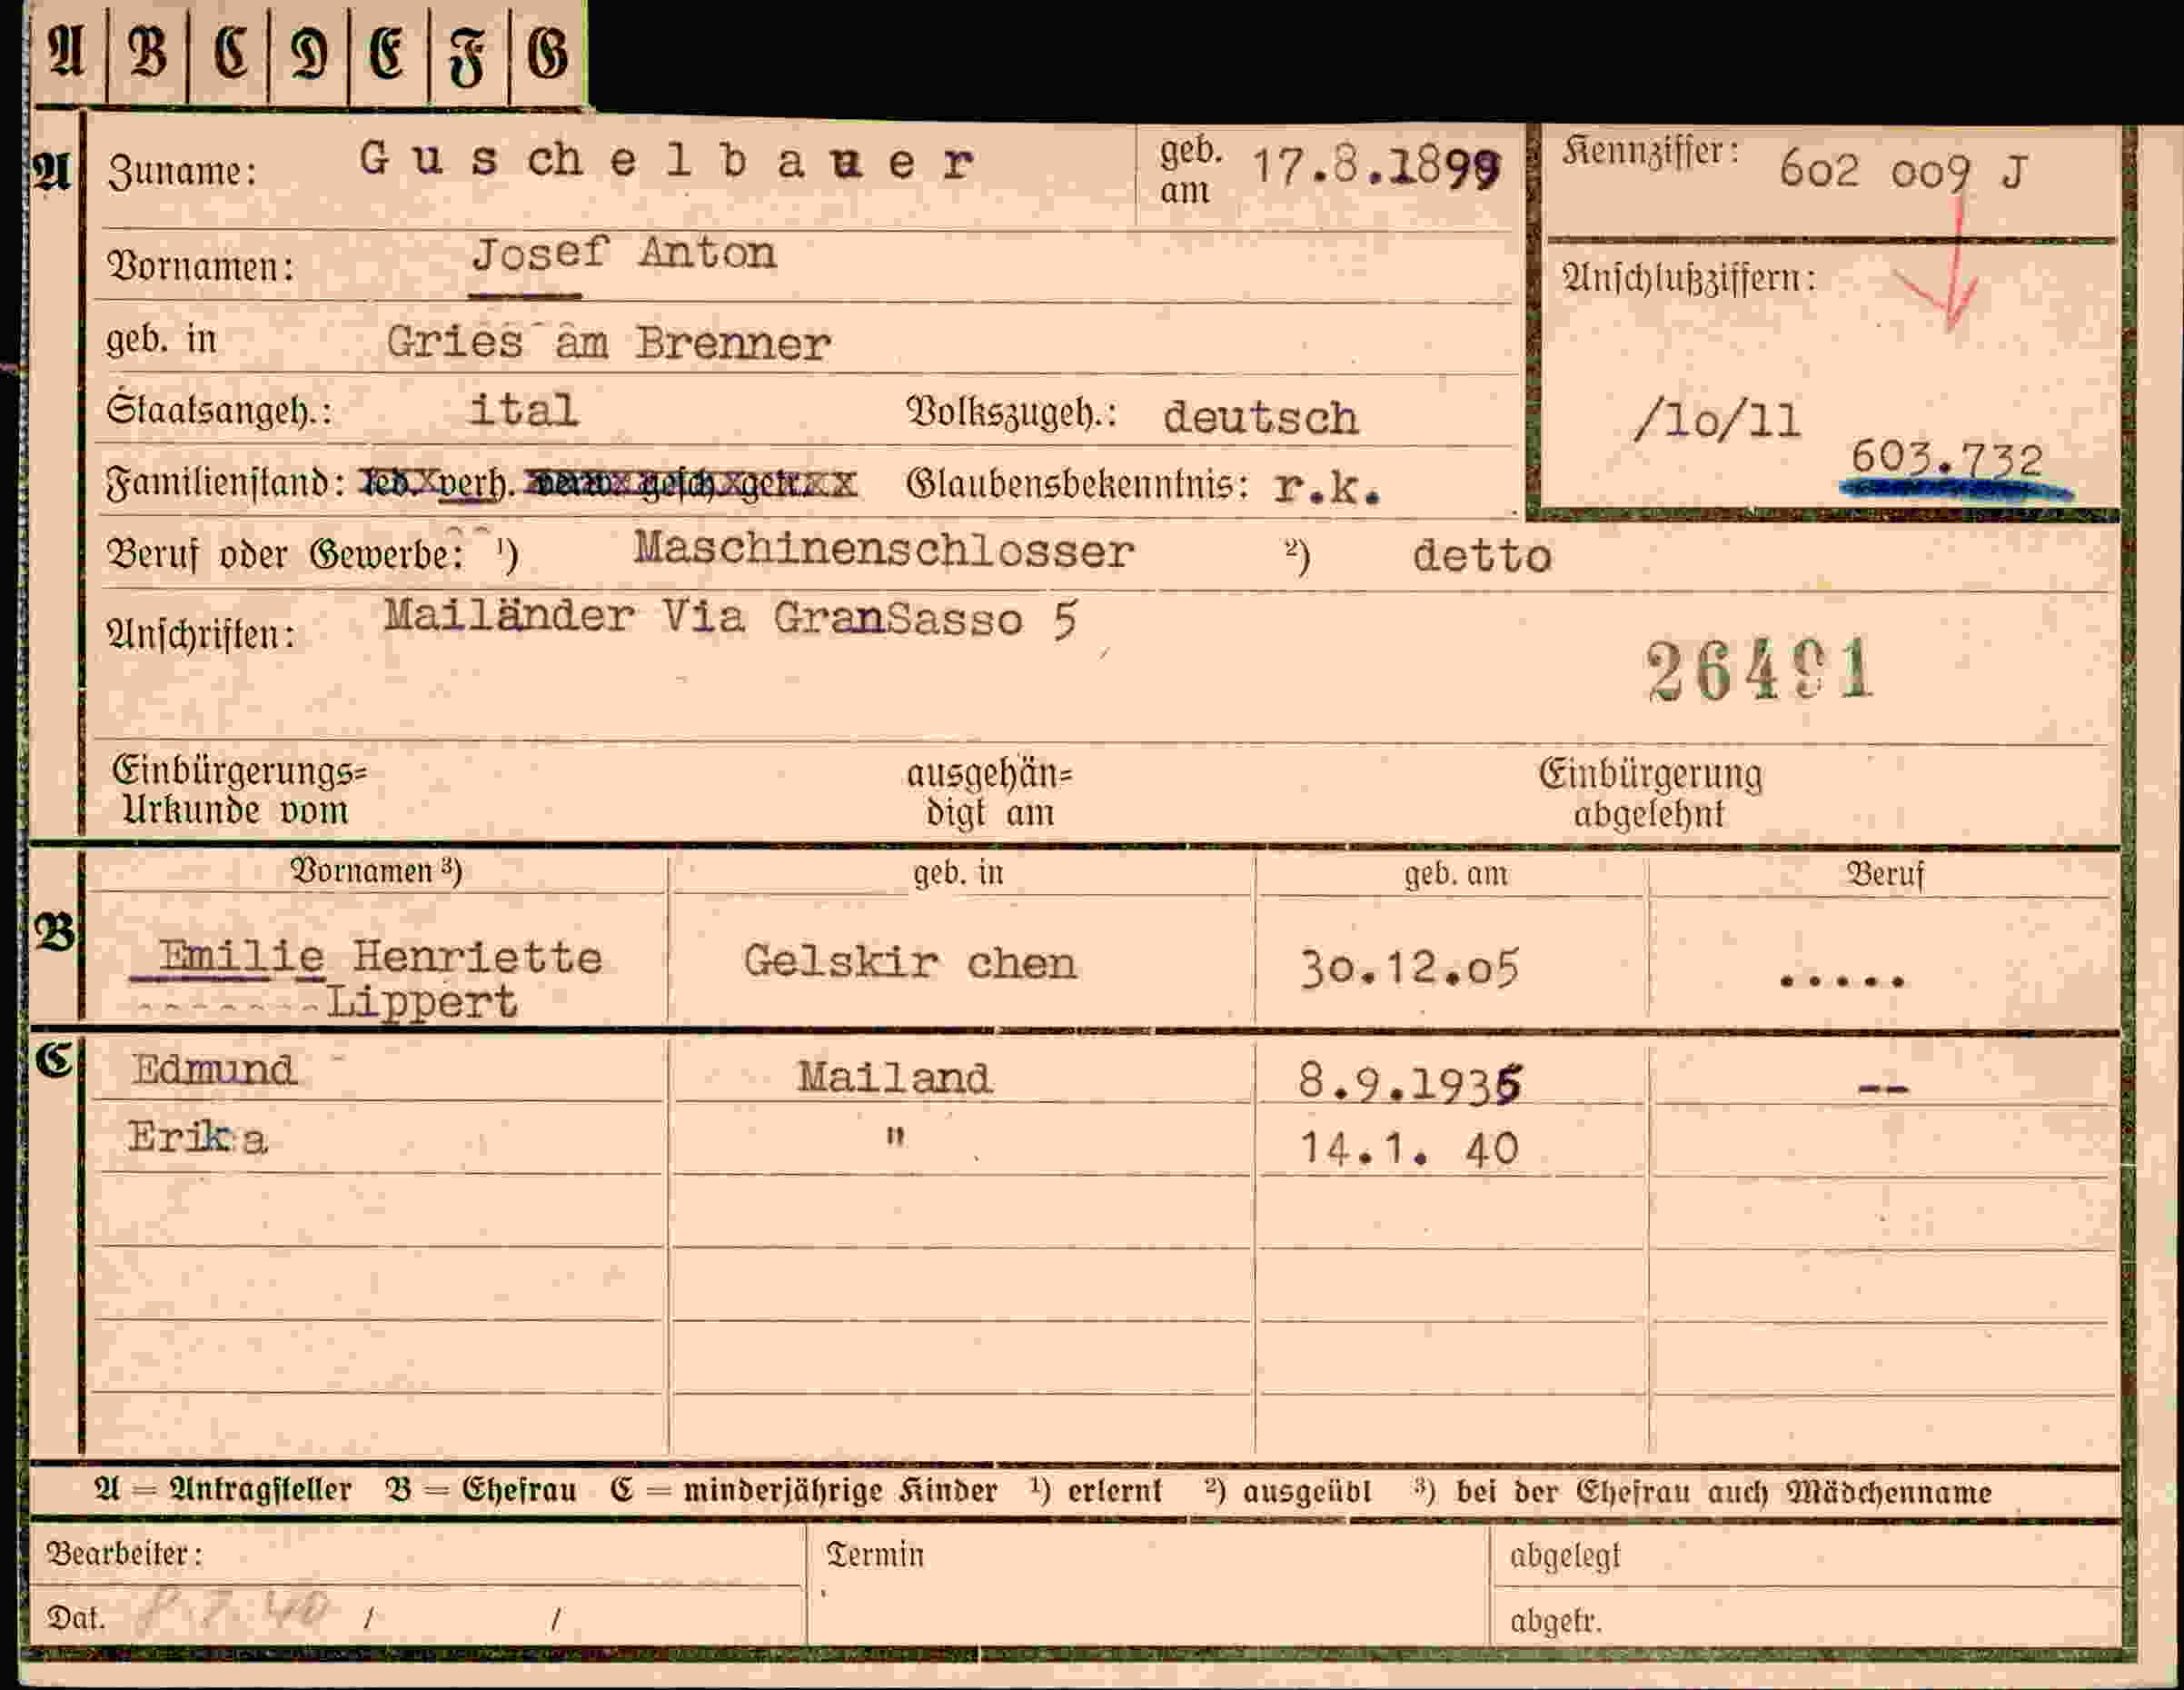
Task: Click the 'geb. am' column header
Action: point(1456,874)
